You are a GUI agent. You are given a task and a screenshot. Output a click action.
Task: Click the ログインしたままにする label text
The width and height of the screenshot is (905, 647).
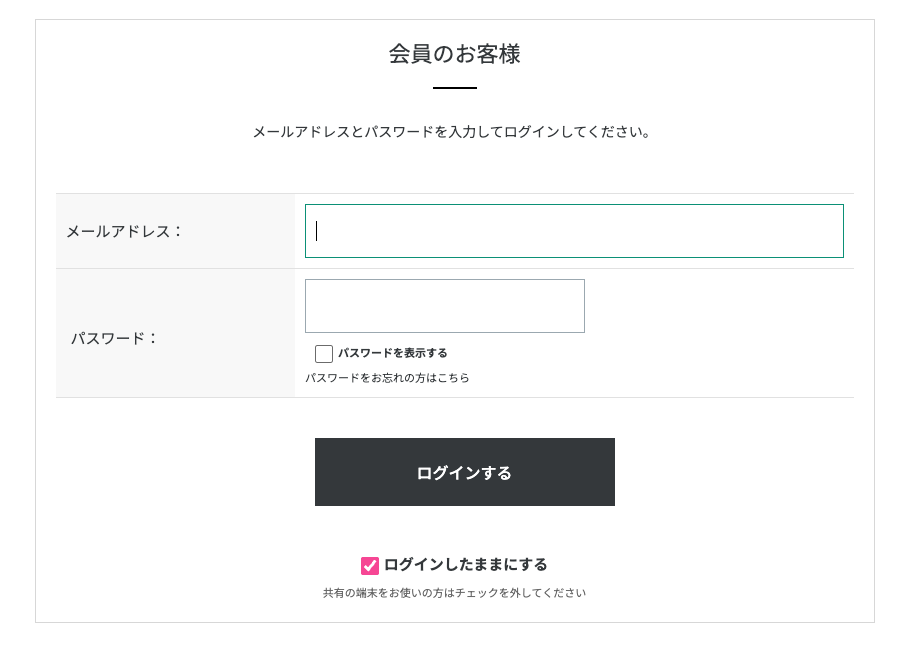[466, 565]
